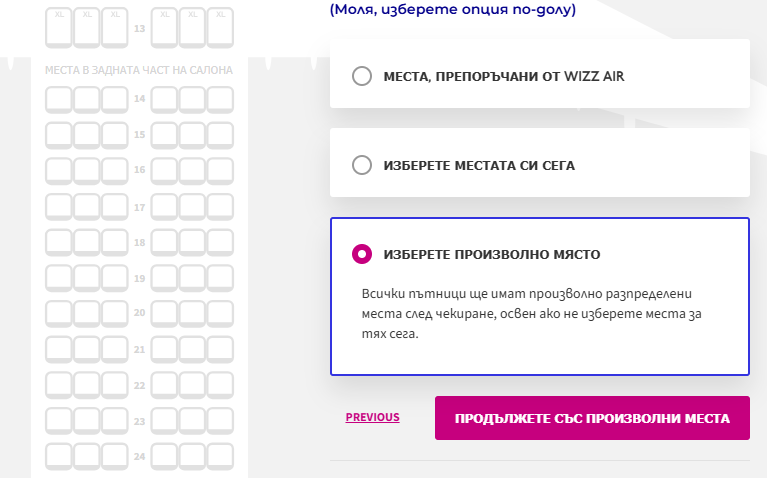This screenshot has width=767, height=478.
Task: Choose the second XL seat from left in row 13
Action: click(x=87, y=28)
